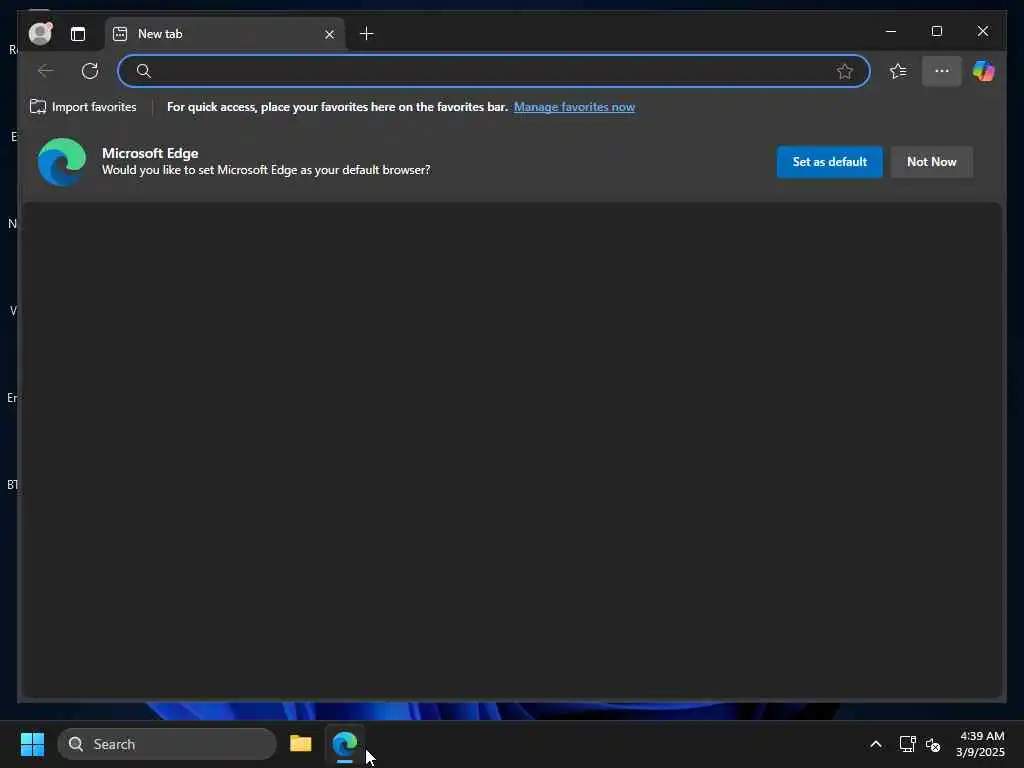Image resolution: width=1024 pixels, height=768 pixels.
Task: Click the Microsoft Edge logo in prompt
Action: click(61, 161)
